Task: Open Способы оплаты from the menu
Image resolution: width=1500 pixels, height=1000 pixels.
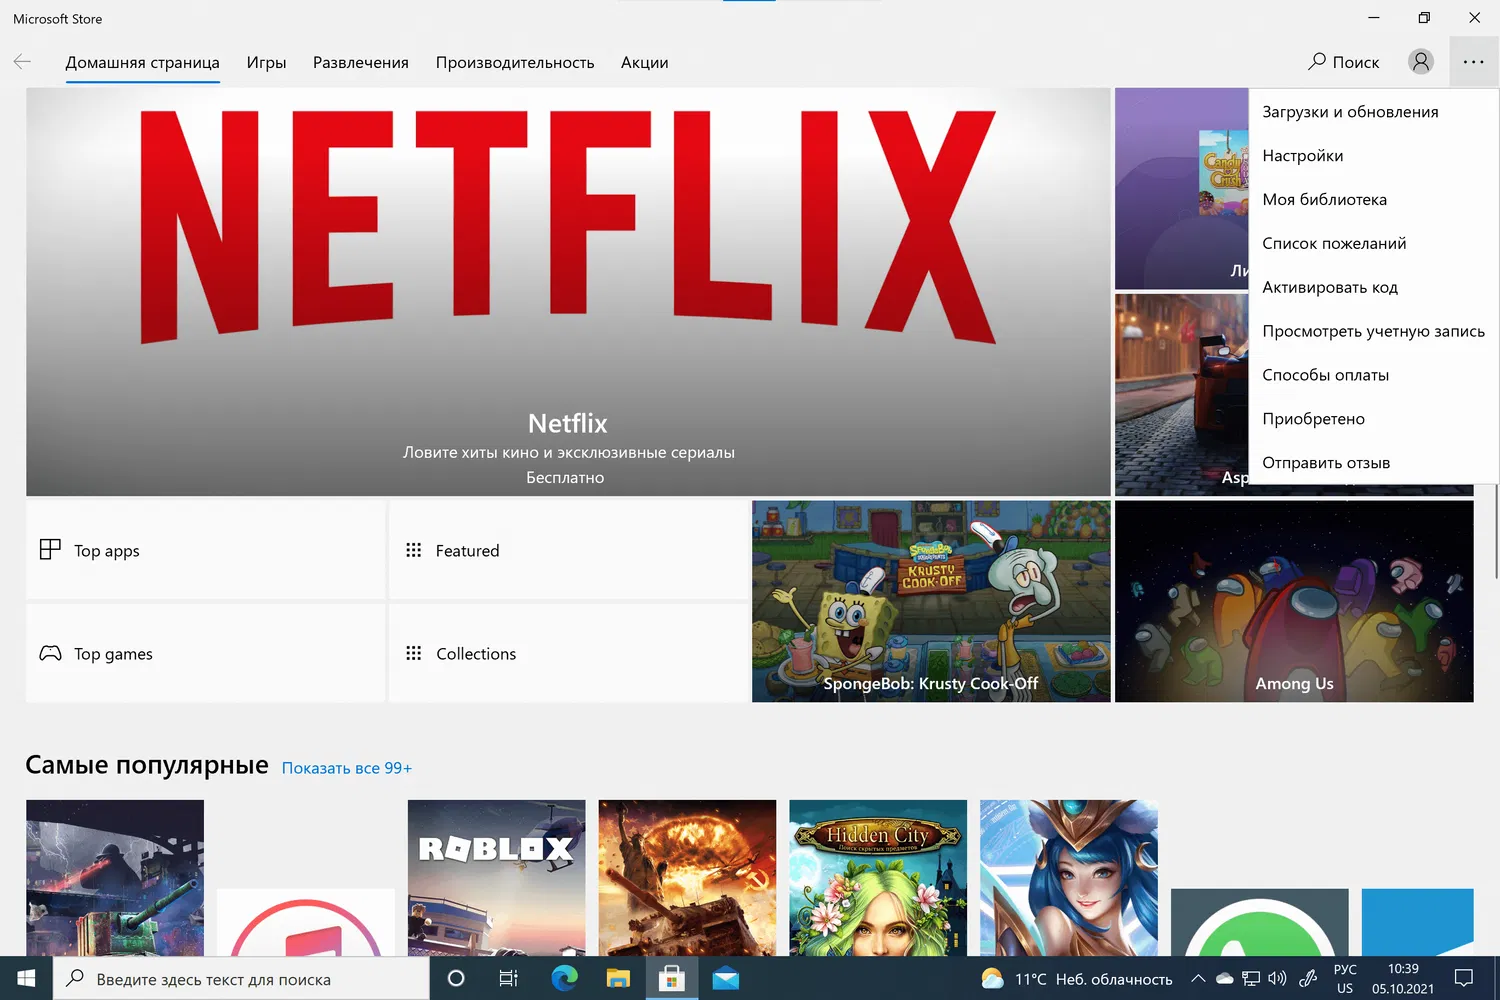Action: 1373,376
